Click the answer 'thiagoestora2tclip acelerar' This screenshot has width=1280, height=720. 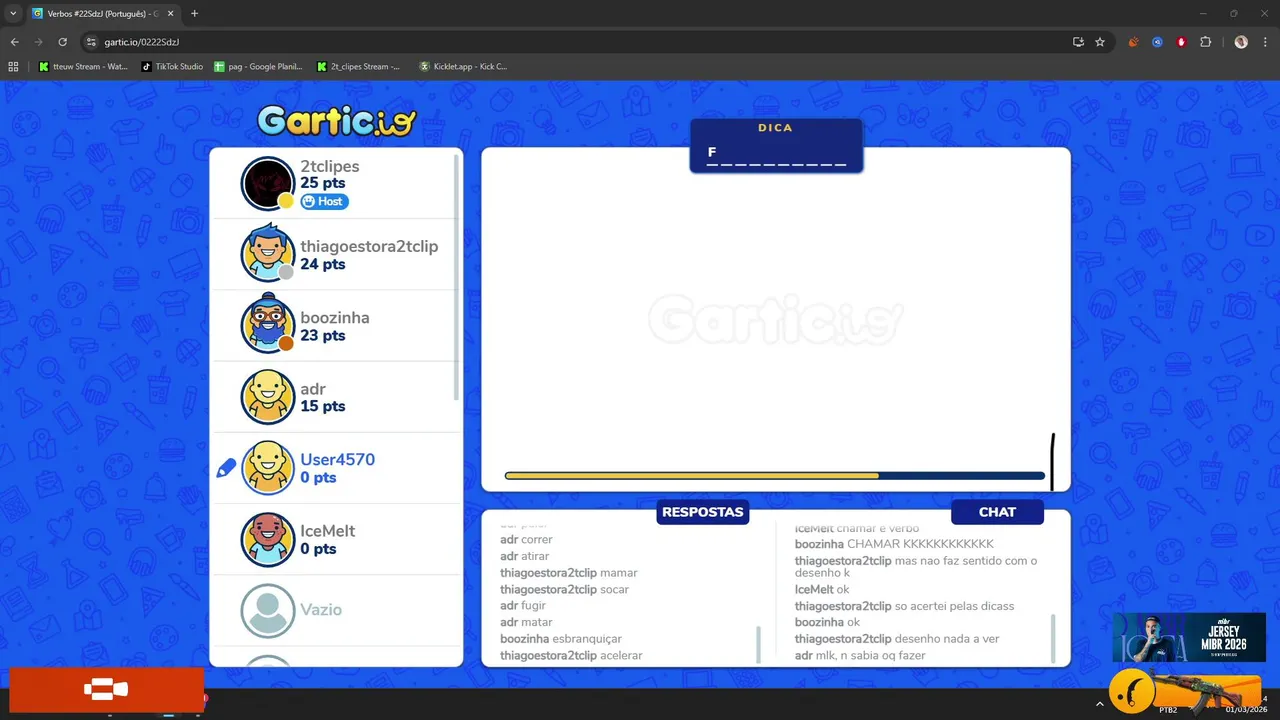tap(571, 656)
